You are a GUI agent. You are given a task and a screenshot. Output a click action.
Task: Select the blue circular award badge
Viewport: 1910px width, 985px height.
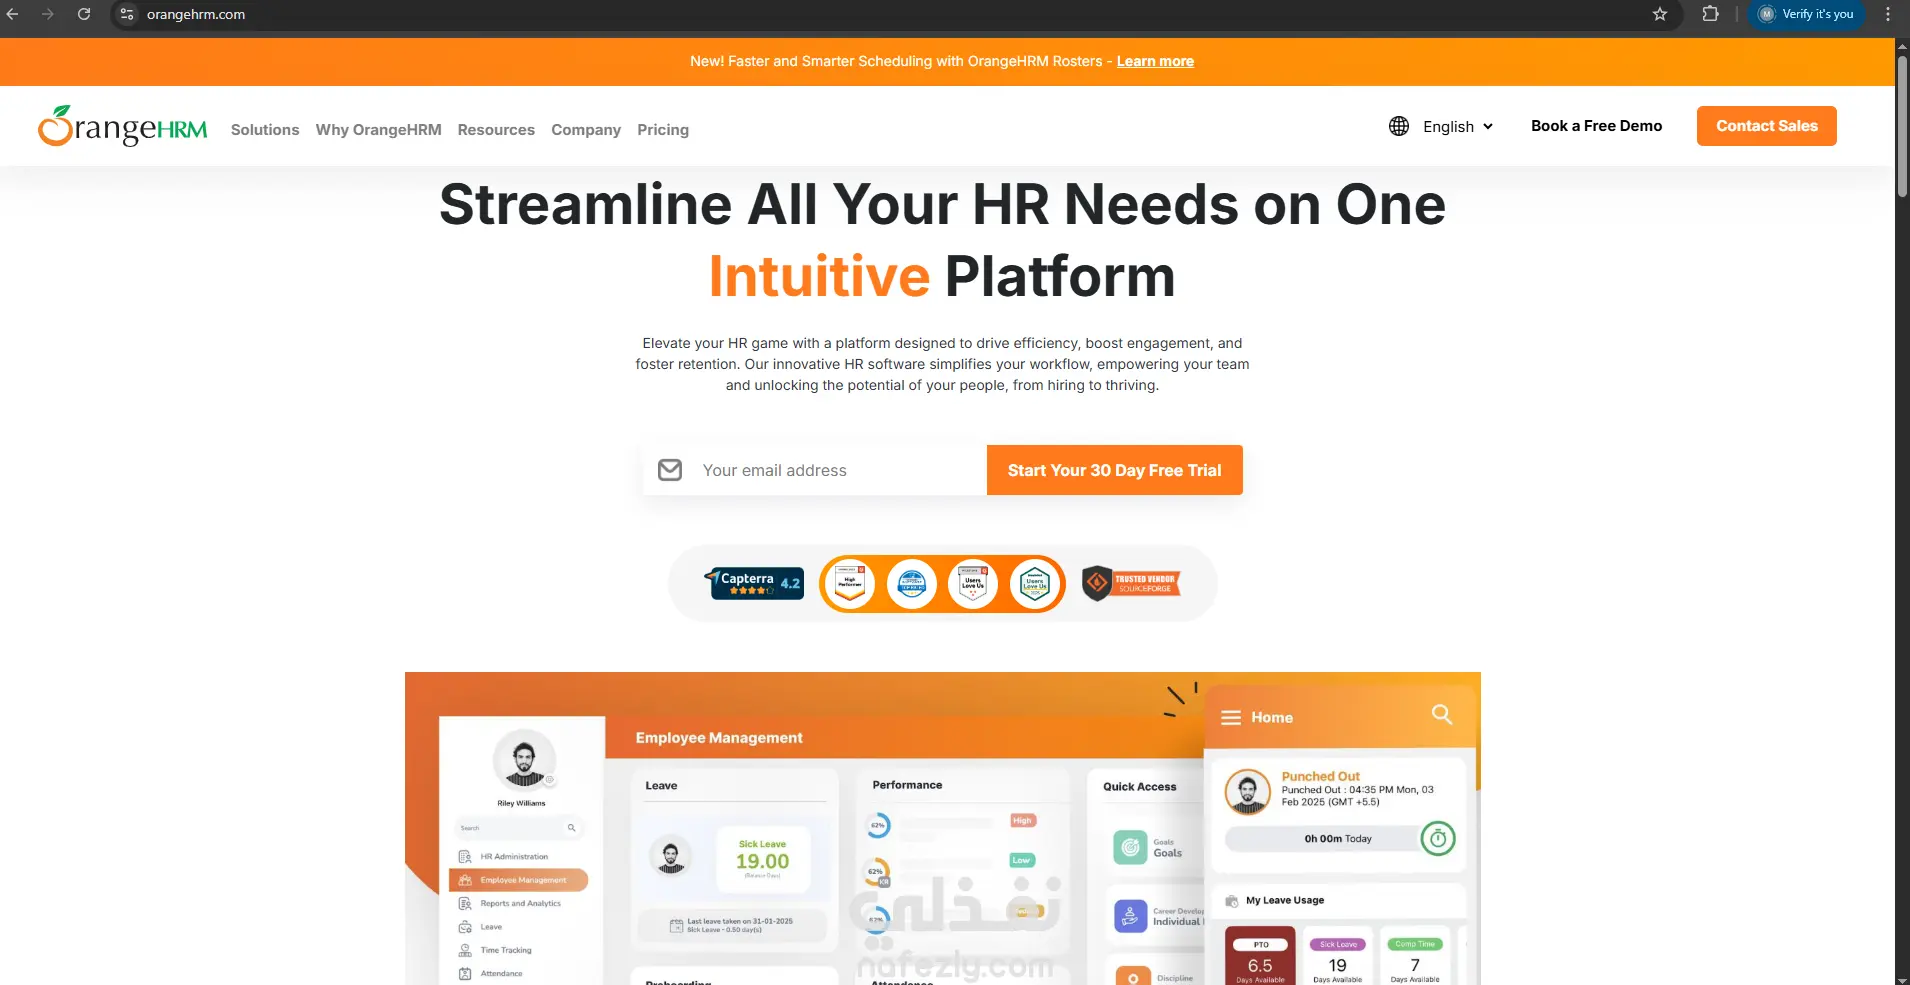tap(912, 584)
